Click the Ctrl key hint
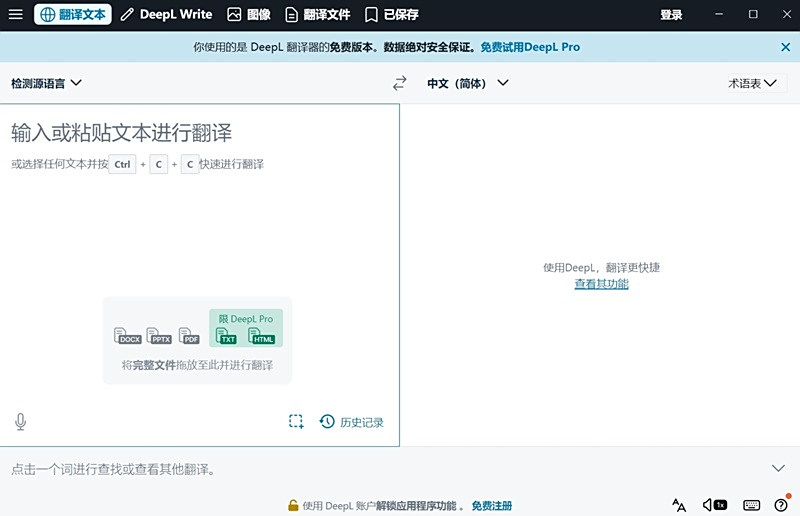This screenshot has width=800, height=516. tap(122, 164)
